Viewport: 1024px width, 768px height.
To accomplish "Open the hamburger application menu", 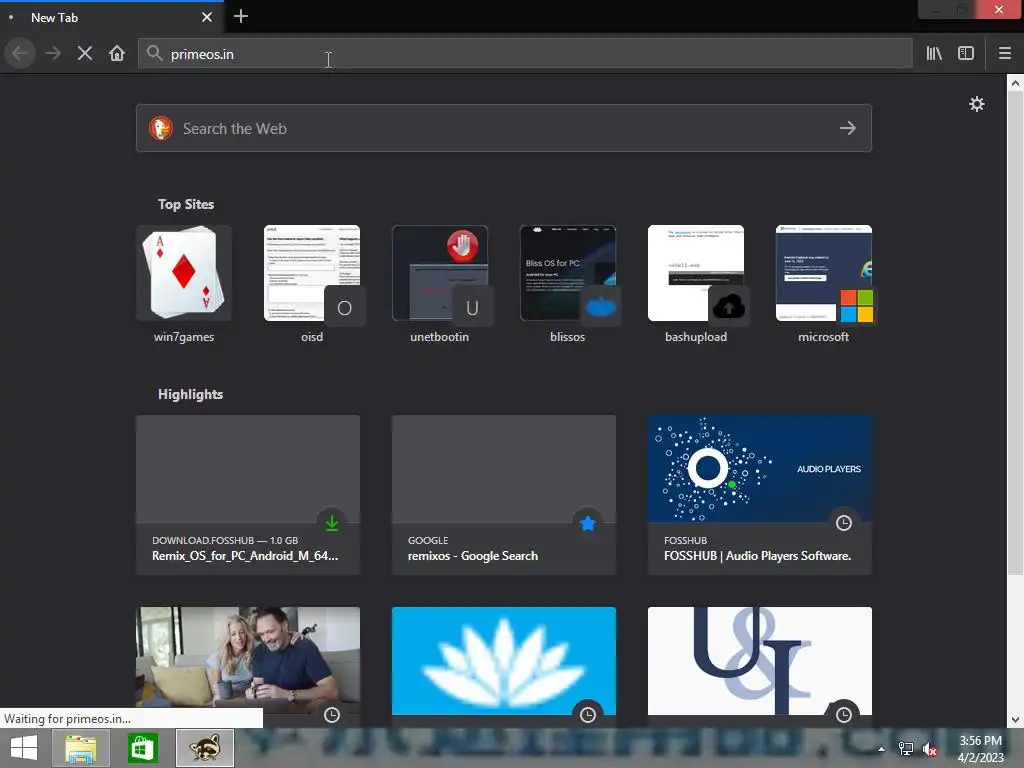I will tap(1004, 54).
